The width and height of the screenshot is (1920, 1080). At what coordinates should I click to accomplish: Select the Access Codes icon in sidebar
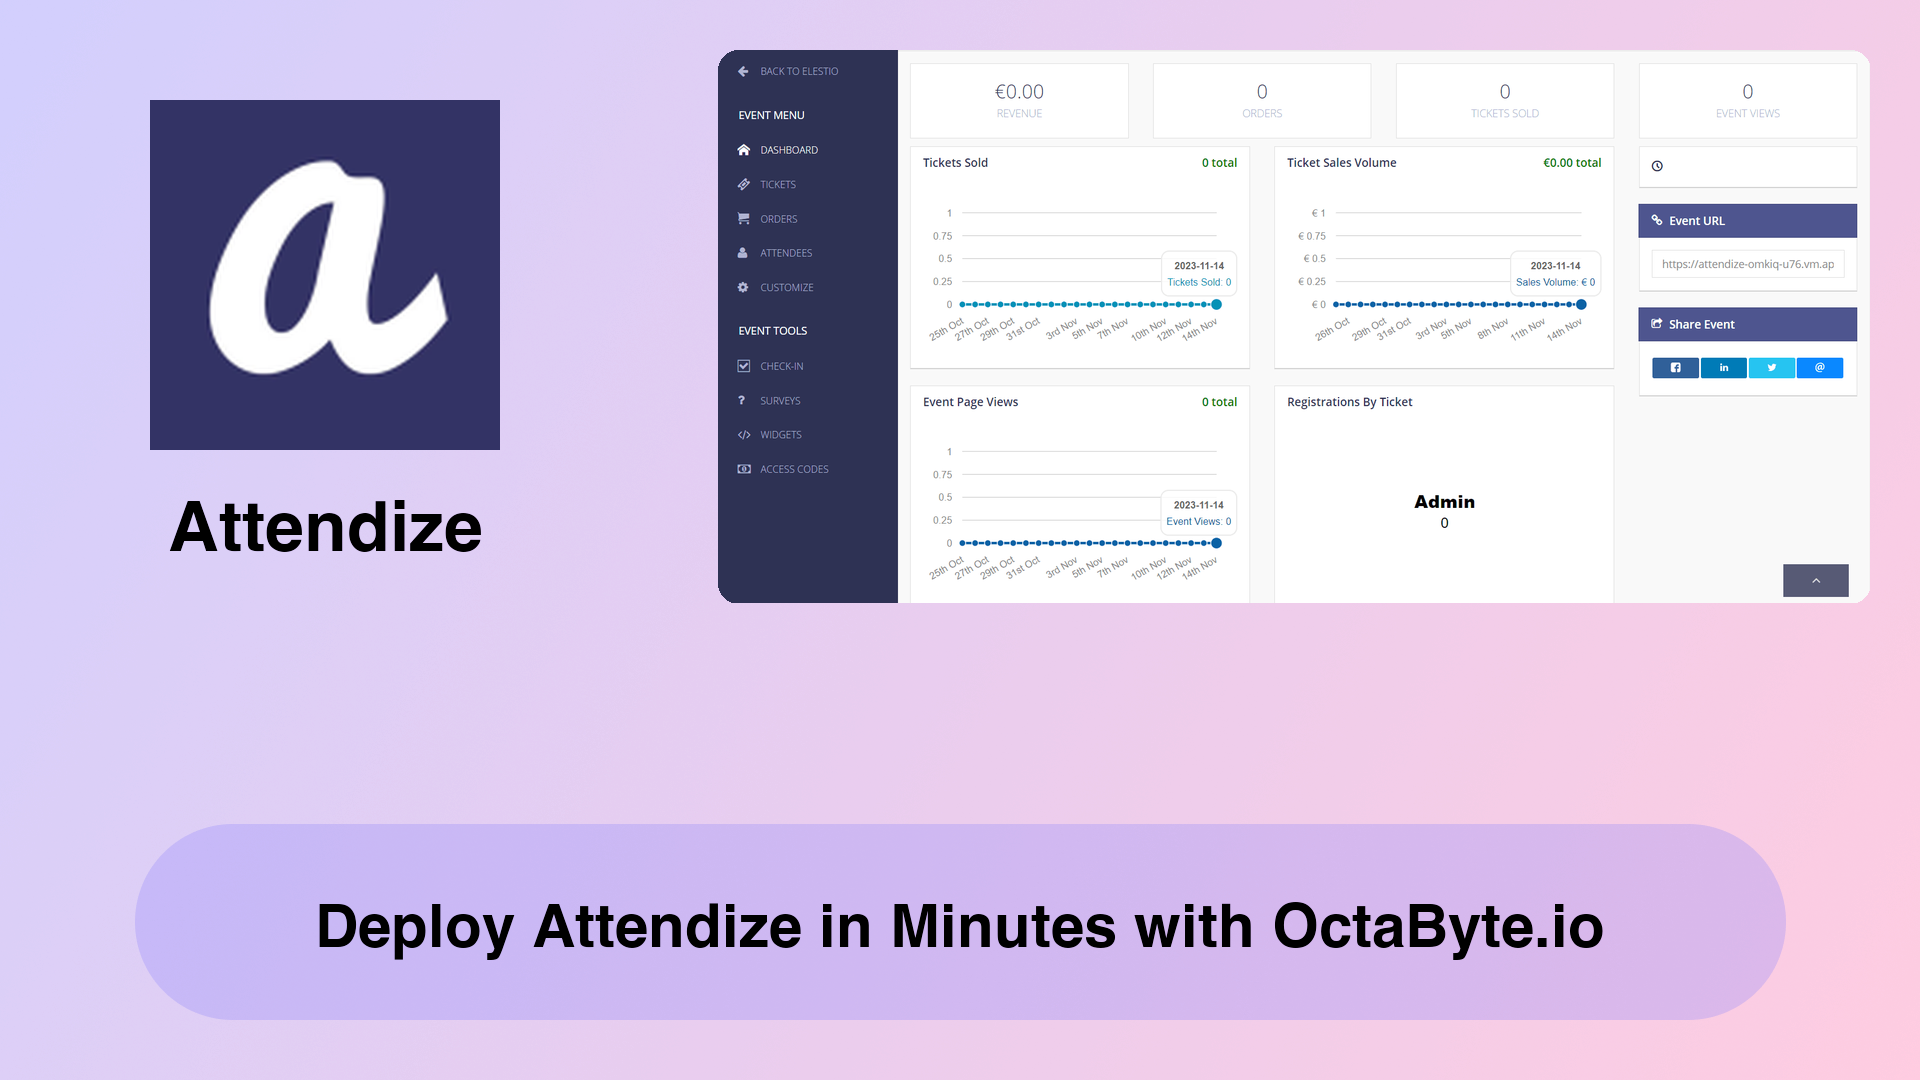click(x=742, y=468)
